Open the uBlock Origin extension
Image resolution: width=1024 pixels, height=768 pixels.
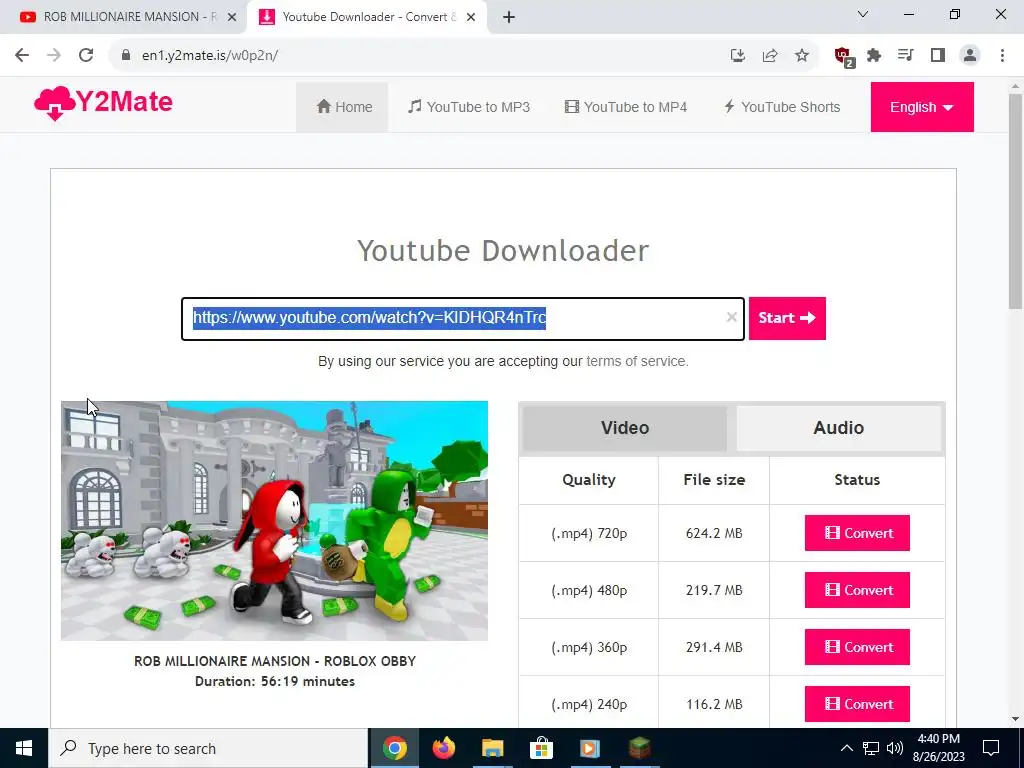click(x=843, y=56)
